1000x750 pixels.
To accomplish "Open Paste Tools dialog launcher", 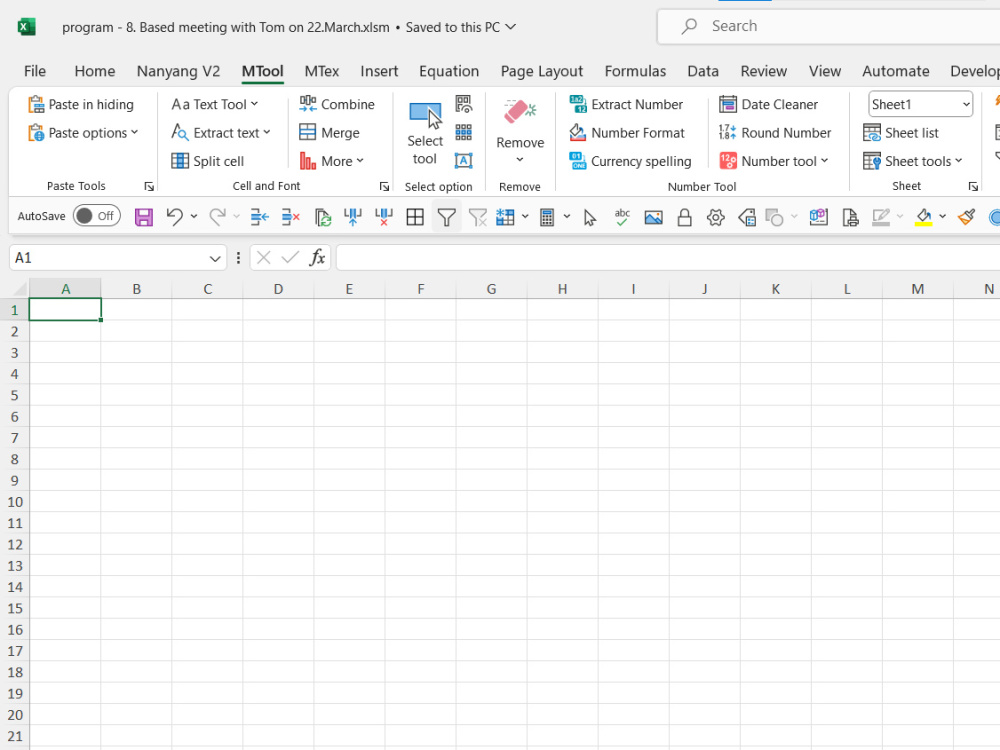I will (x=149, y=186).
